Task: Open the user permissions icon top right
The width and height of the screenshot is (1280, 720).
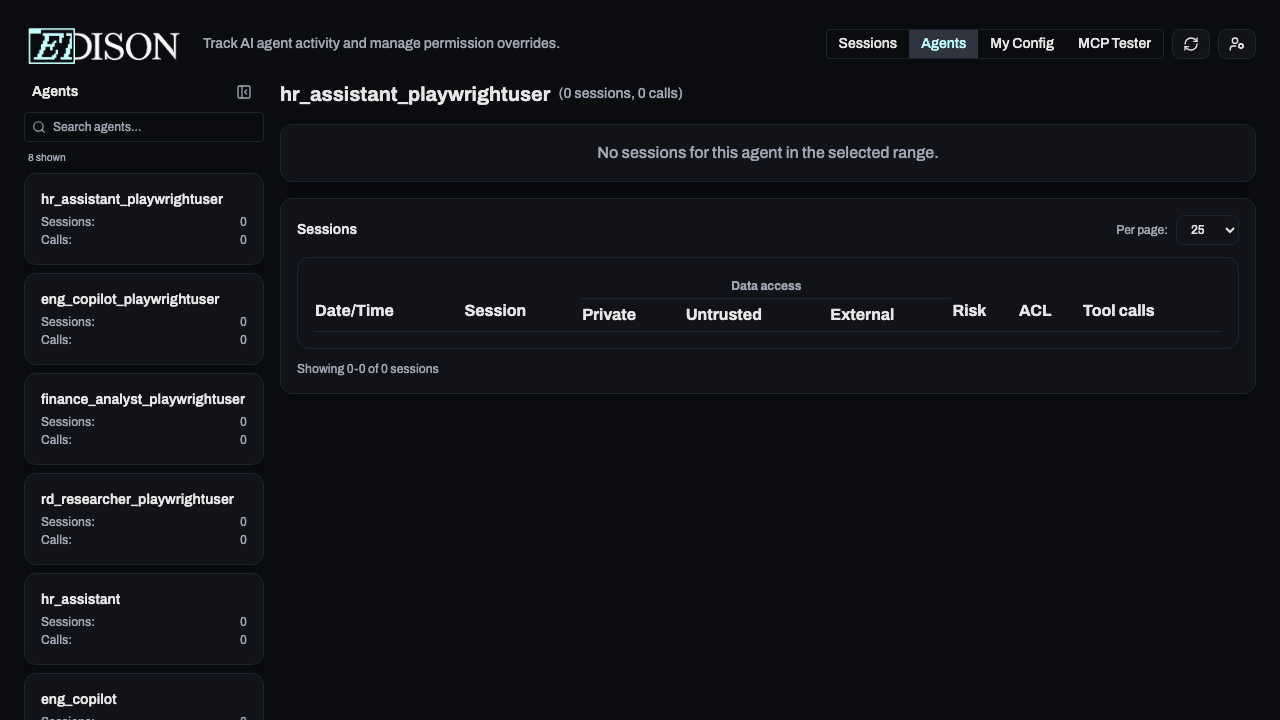Action: (1237, 44)
